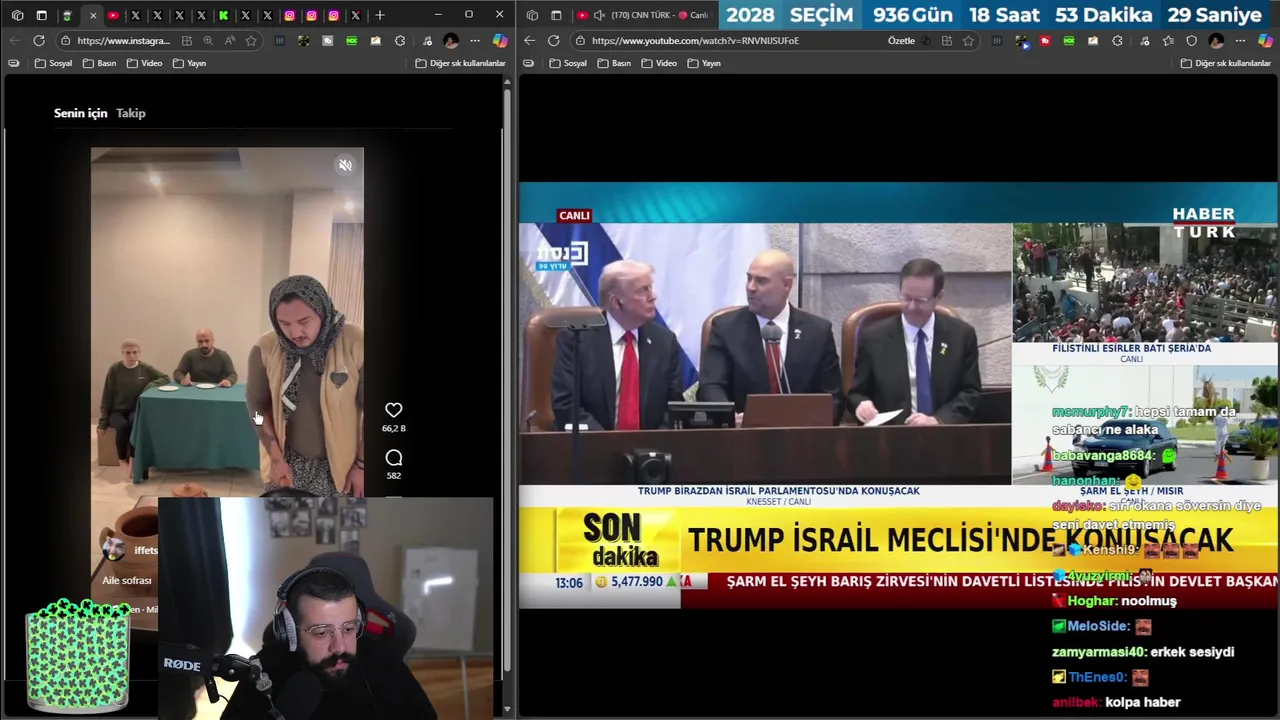Click the Instagram address bar URL
The image size is (1280, 720).
point(124,41)
